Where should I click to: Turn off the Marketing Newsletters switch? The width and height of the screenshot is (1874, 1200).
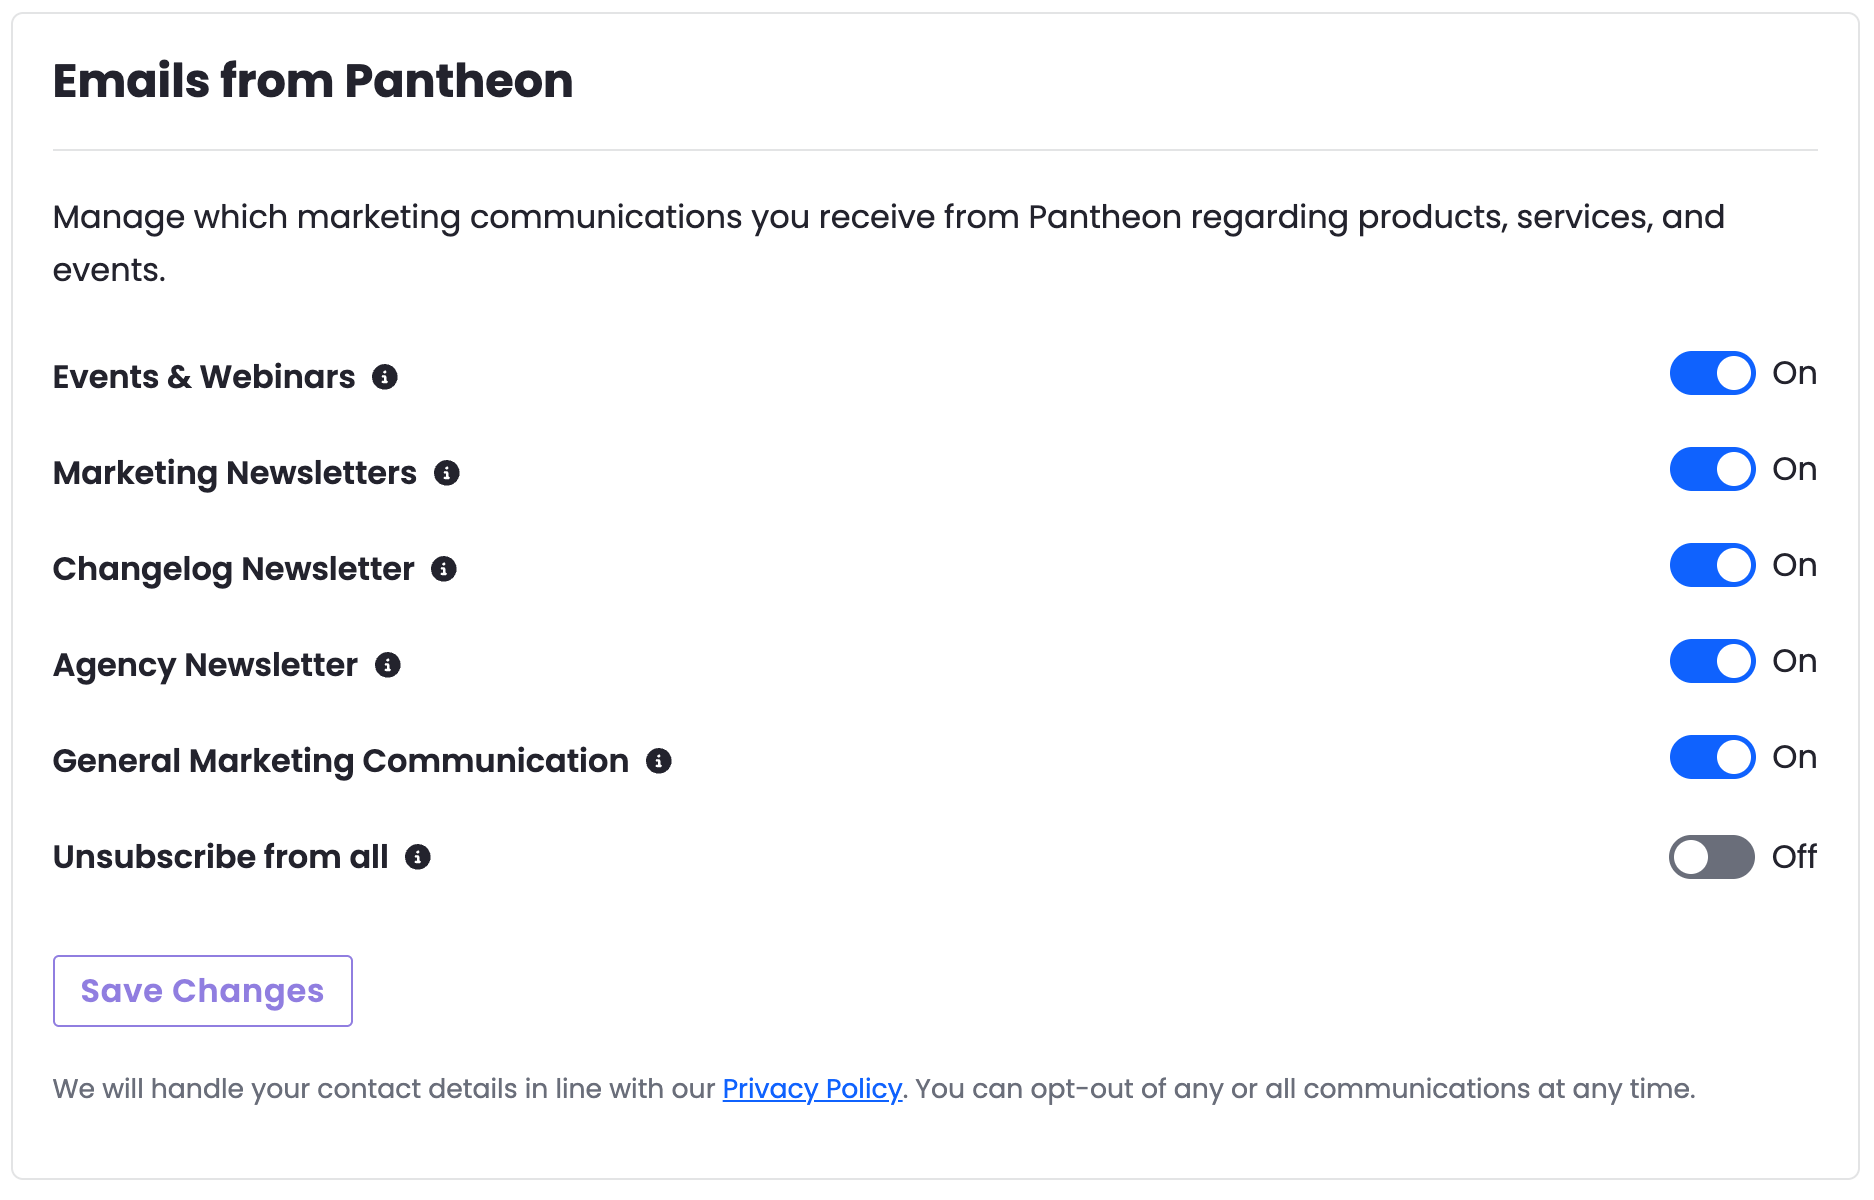tap(1712, 470)
